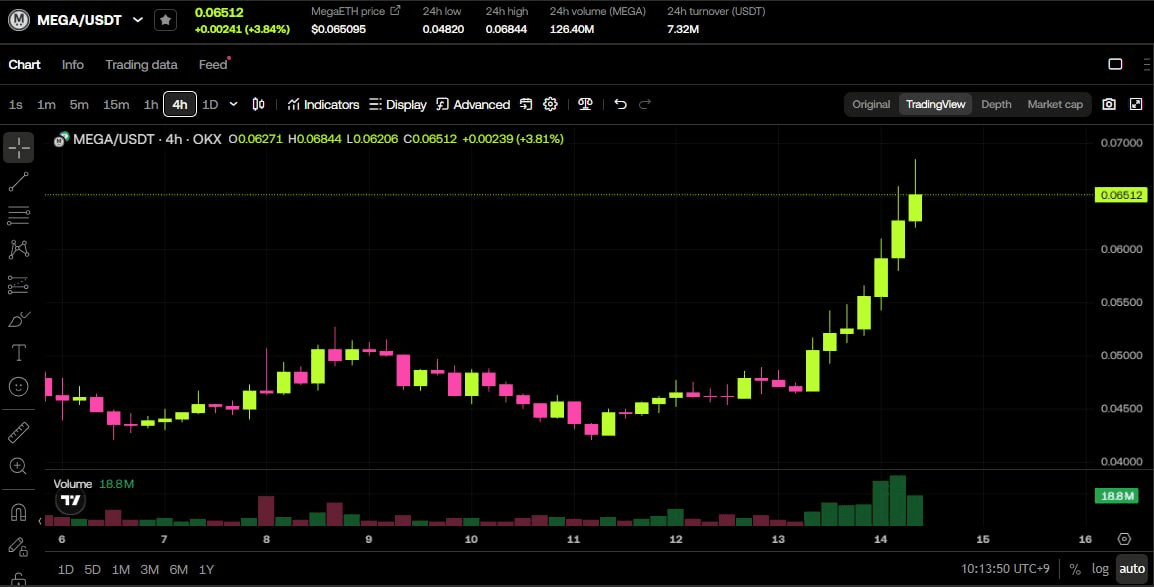Open the candlestick chart type selector
The height and width of the screenshot is (587, 1154).
point(258,104)
